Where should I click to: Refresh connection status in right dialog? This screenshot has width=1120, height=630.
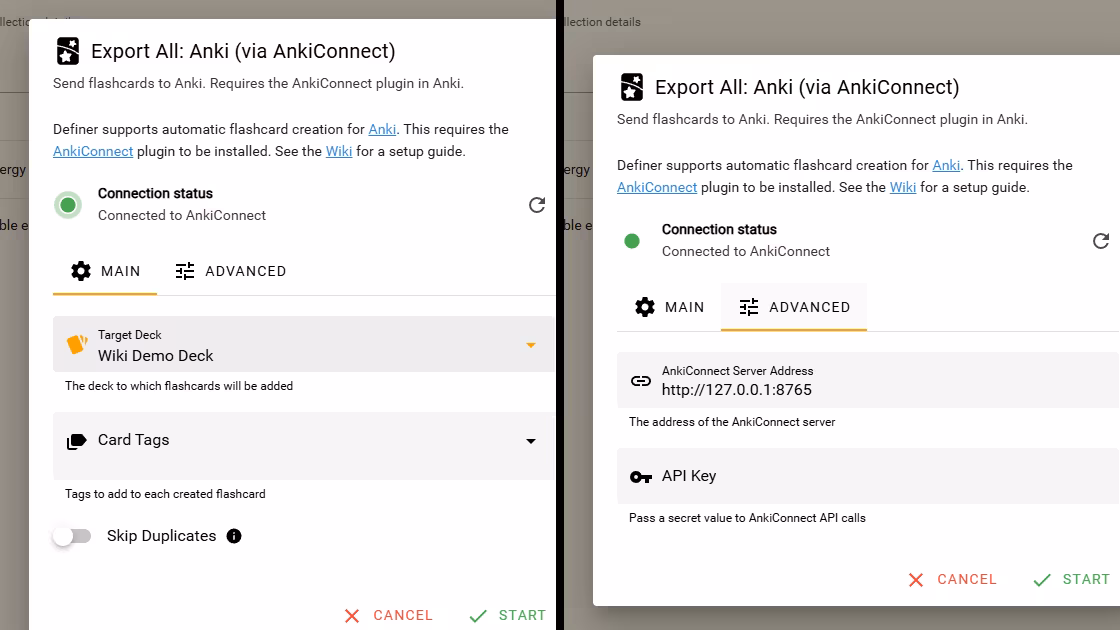[1101, 241]
